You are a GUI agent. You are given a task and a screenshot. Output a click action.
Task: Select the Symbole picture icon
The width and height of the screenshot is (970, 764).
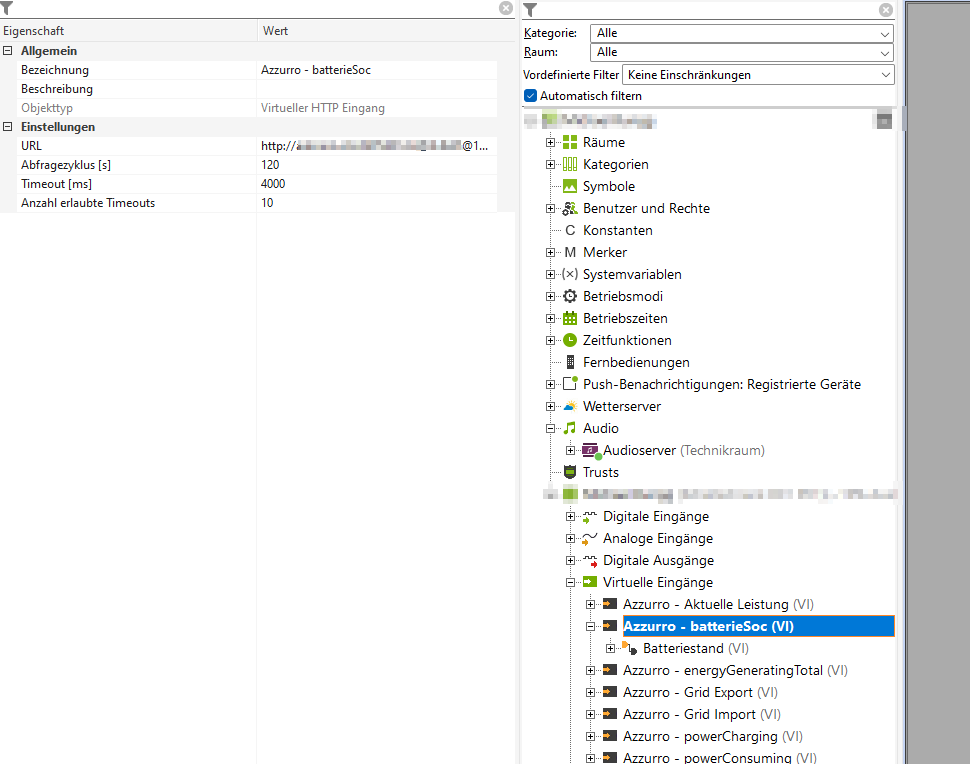(570, 186)
